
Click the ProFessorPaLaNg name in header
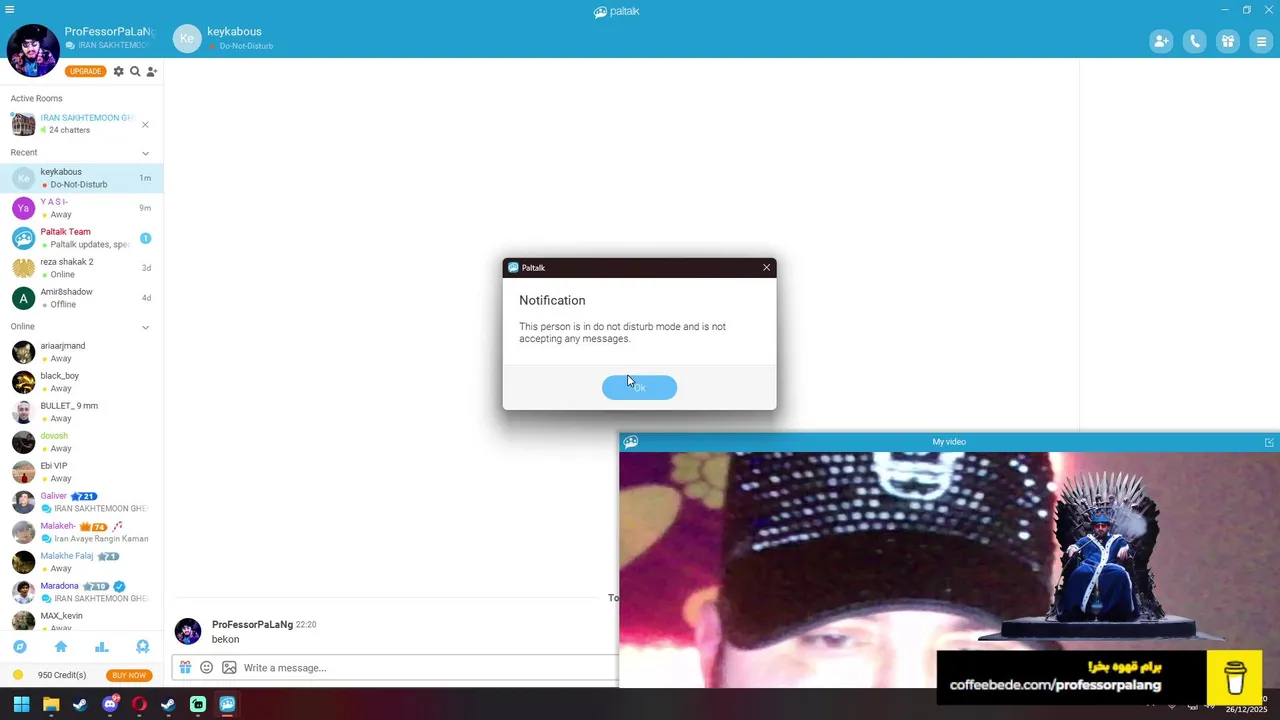point(109,31)
